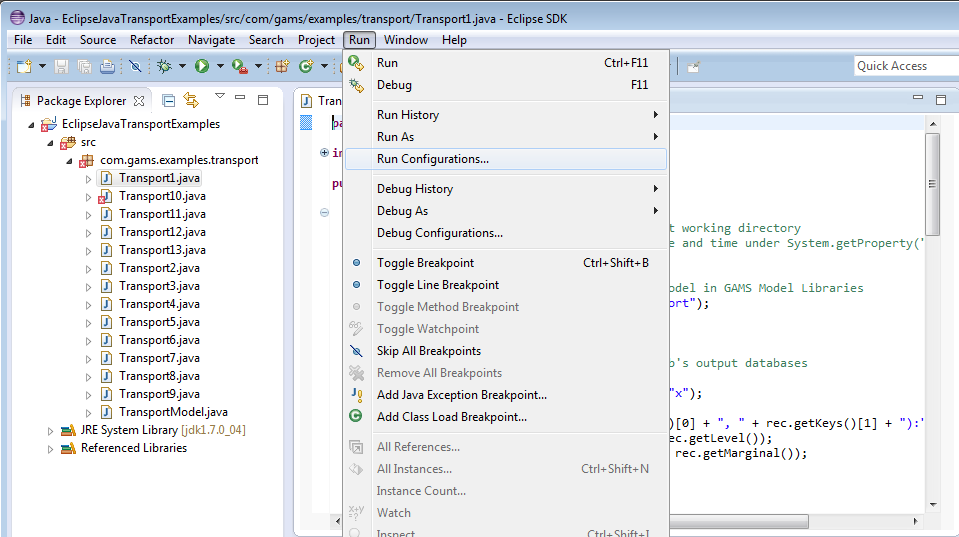Image resolution: width=959 pixels, height=537 pixels.
Task: Click the green Run toolbar button
Action: [202, 66]
